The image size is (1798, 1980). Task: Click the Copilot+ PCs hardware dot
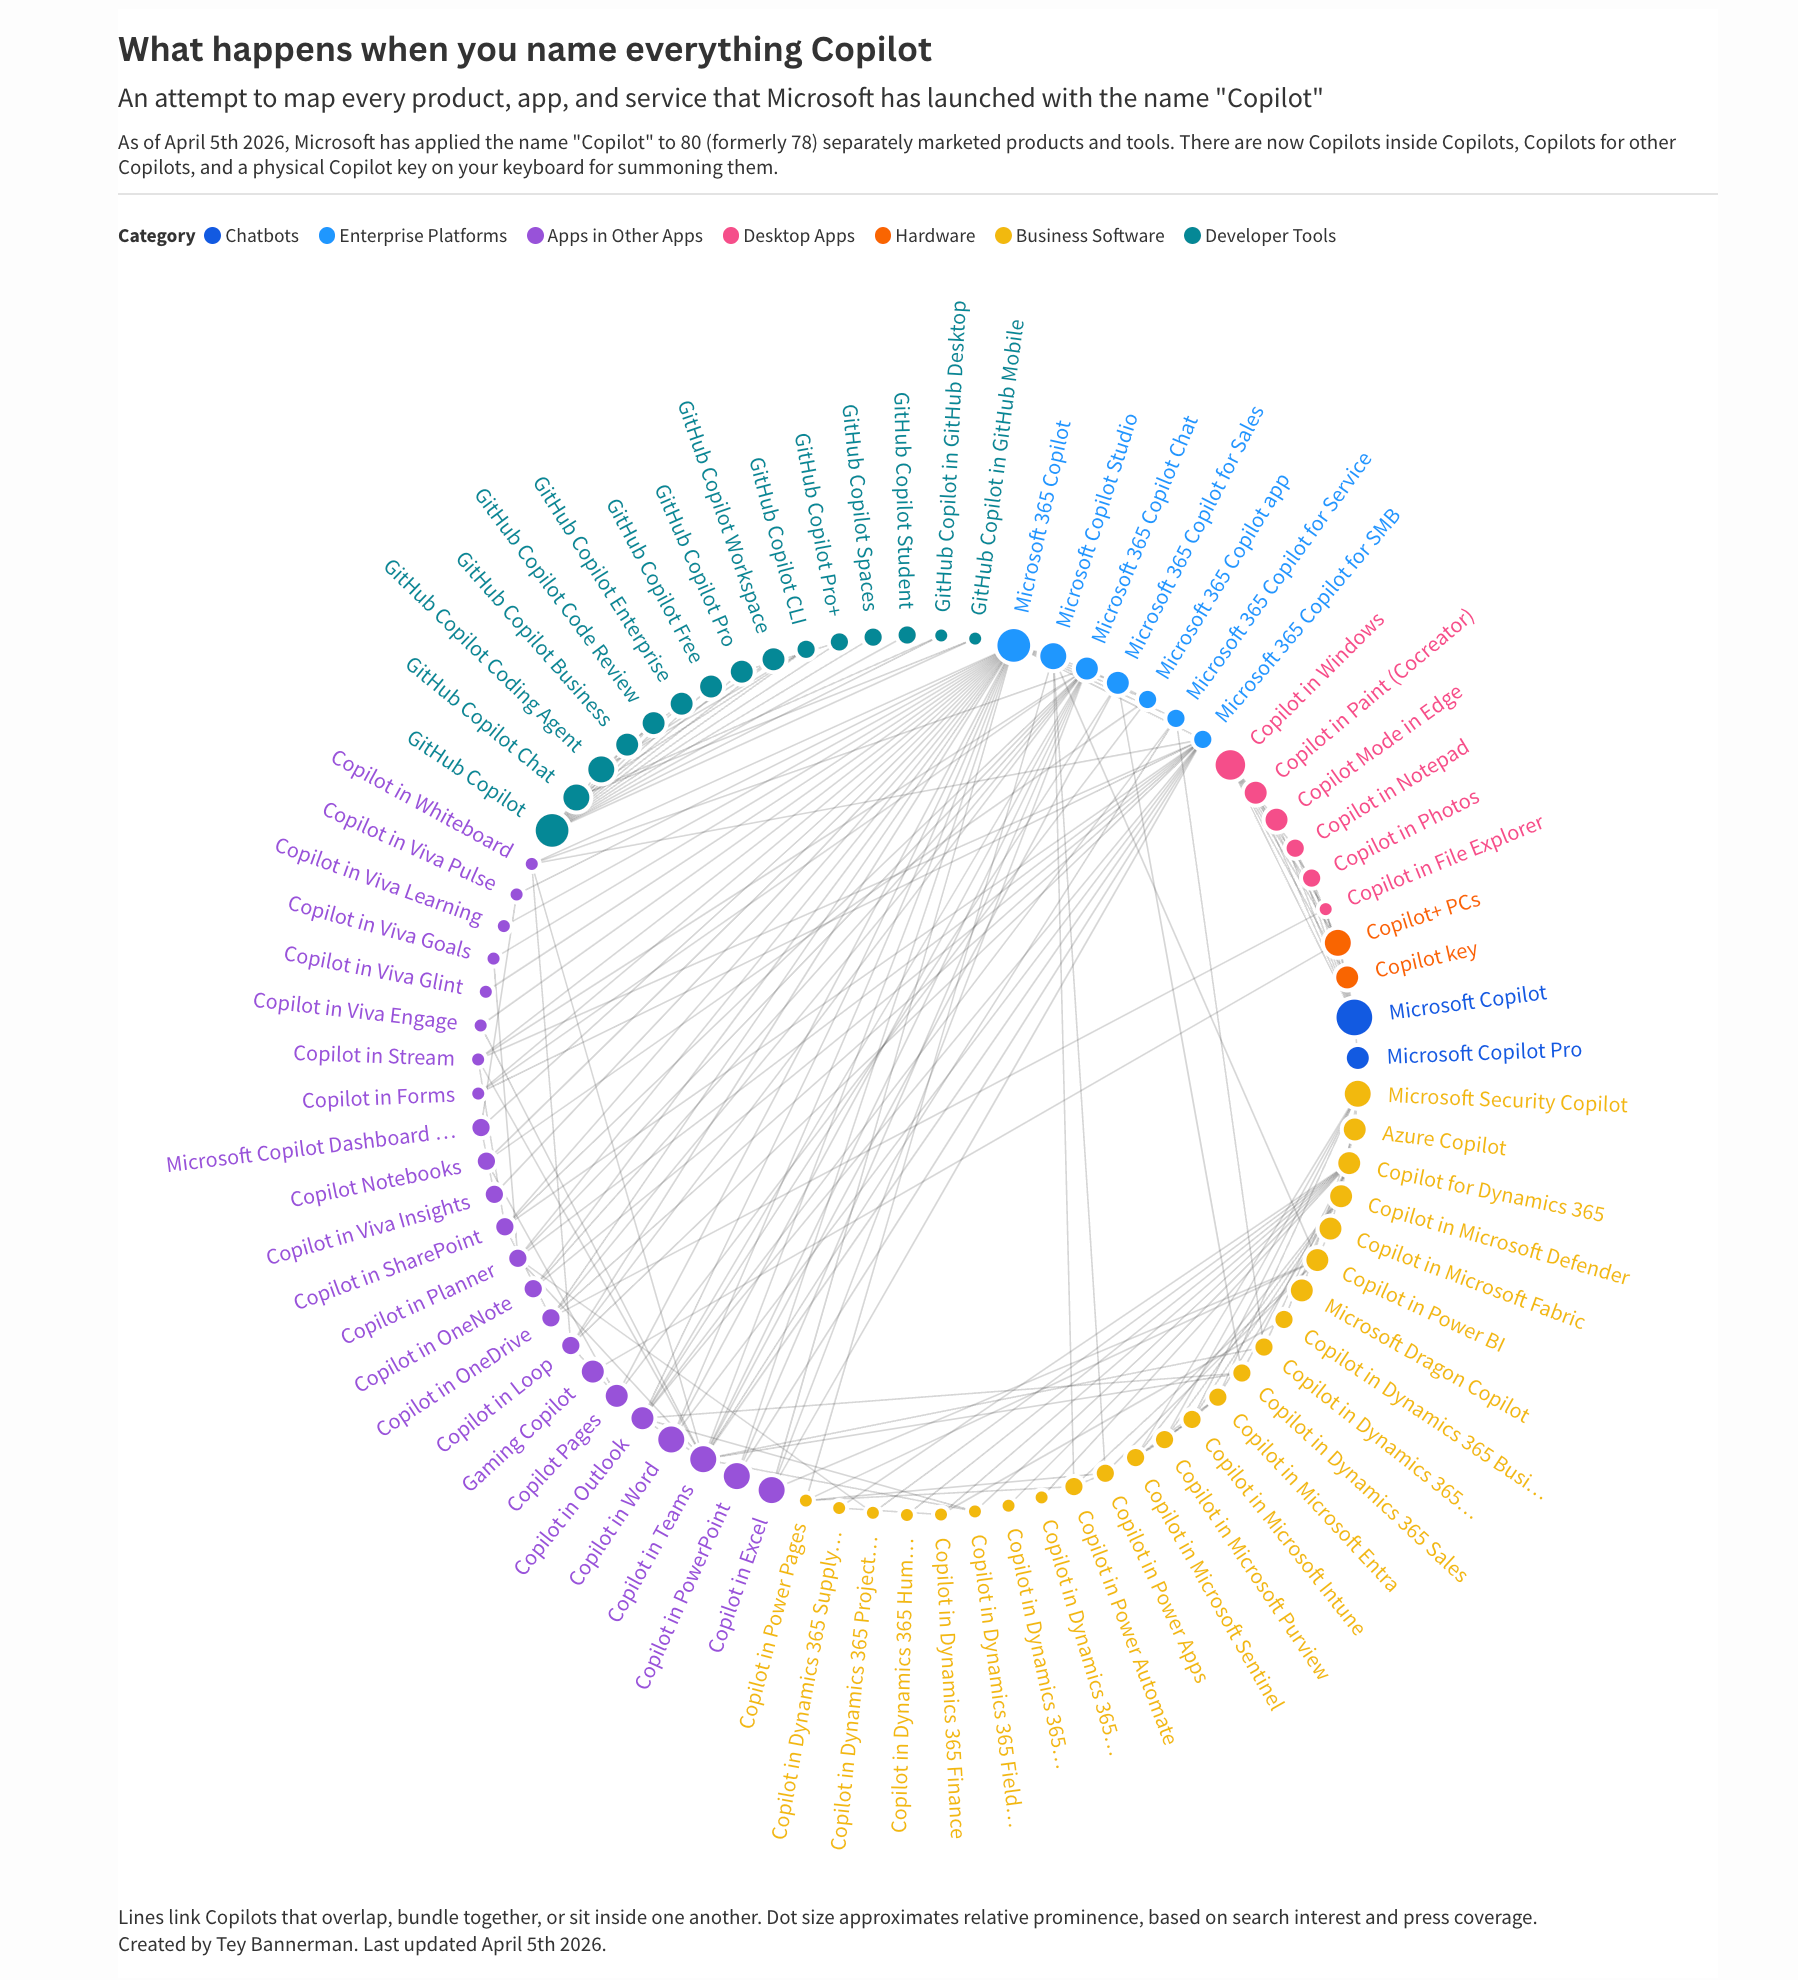click(x=1337, y=942)
